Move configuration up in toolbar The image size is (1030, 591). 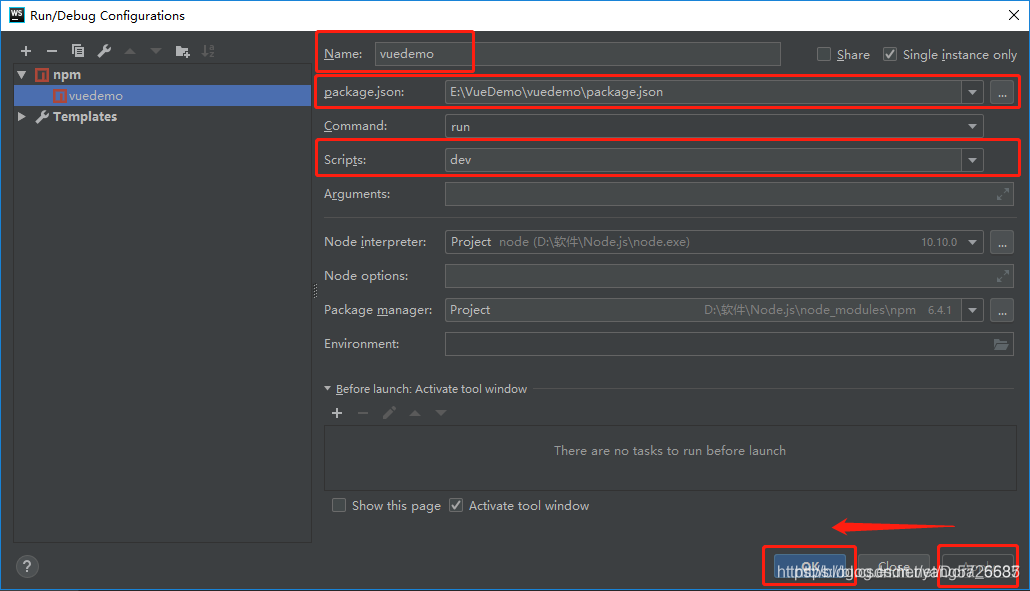pos(130,51)
